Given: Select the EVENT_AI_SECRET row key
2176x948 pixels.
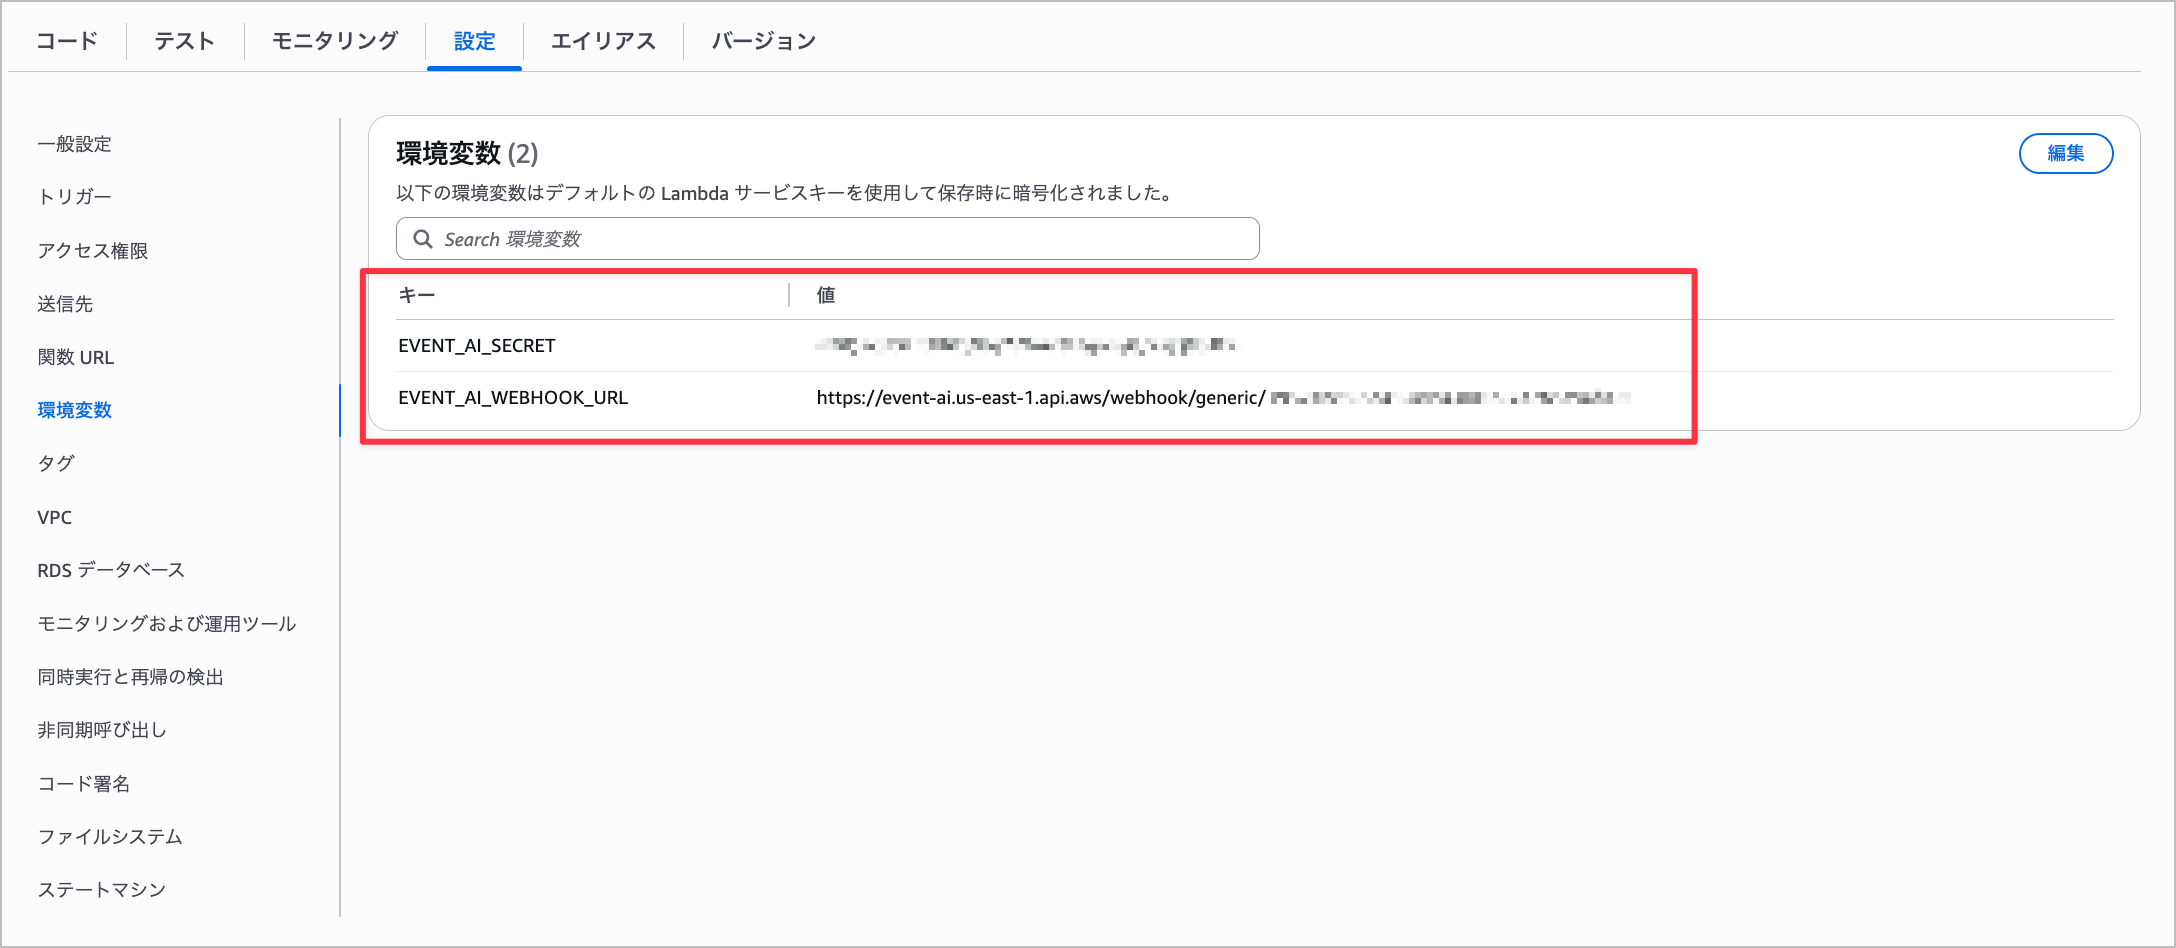Looking at the screenshot, I should pos(477,345).
